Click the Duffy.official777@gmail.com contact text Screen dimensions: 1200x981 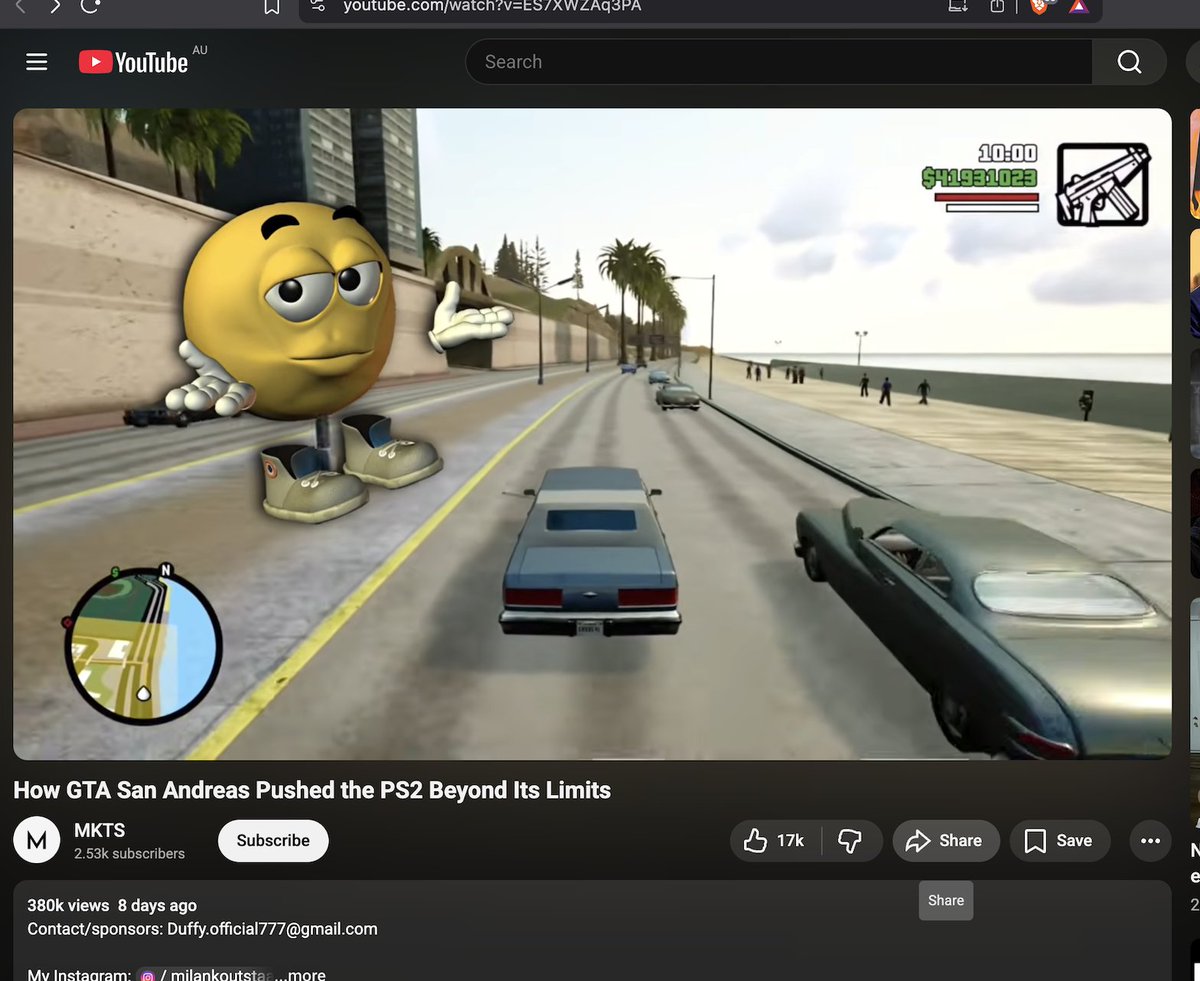[272, 929]
